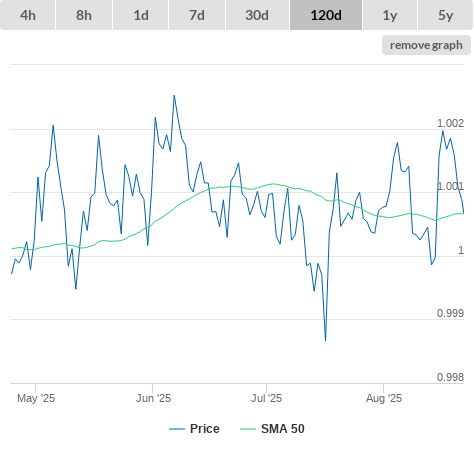Click the Aug '25 axis label

[x=384, y=398]
